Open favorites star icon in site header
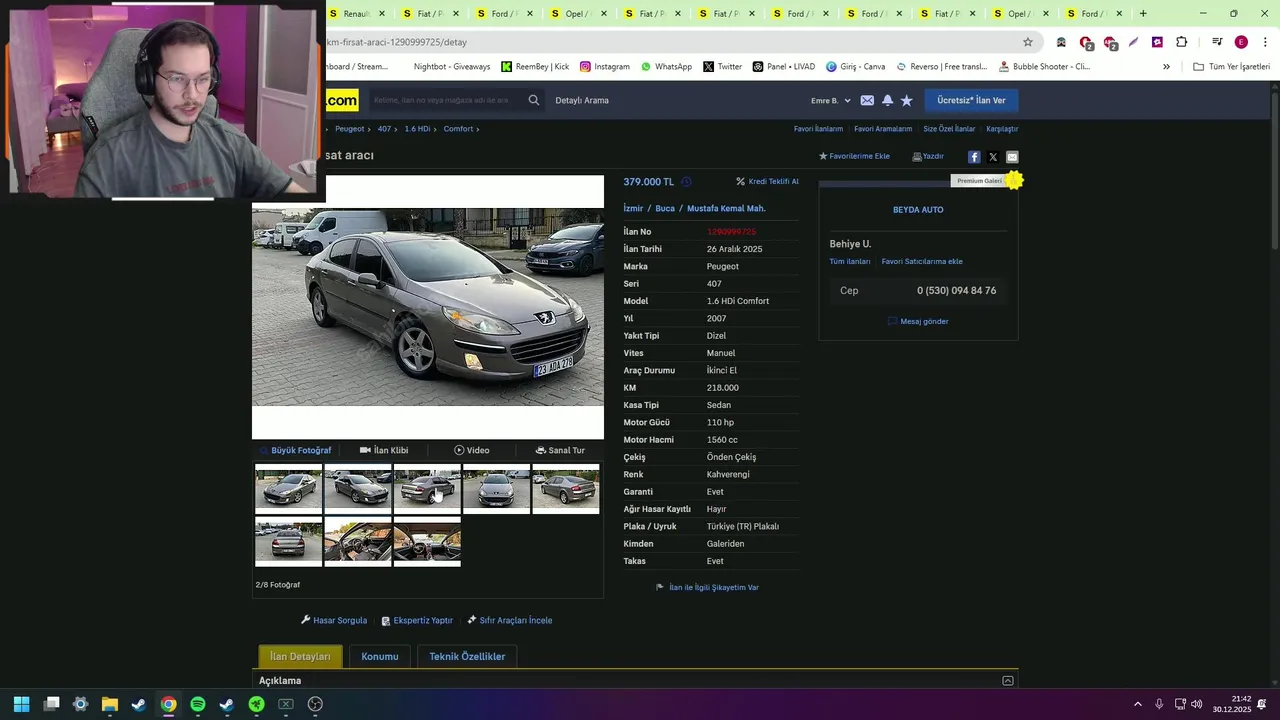This screenshot has height=720, width=1280. [907, 100]
